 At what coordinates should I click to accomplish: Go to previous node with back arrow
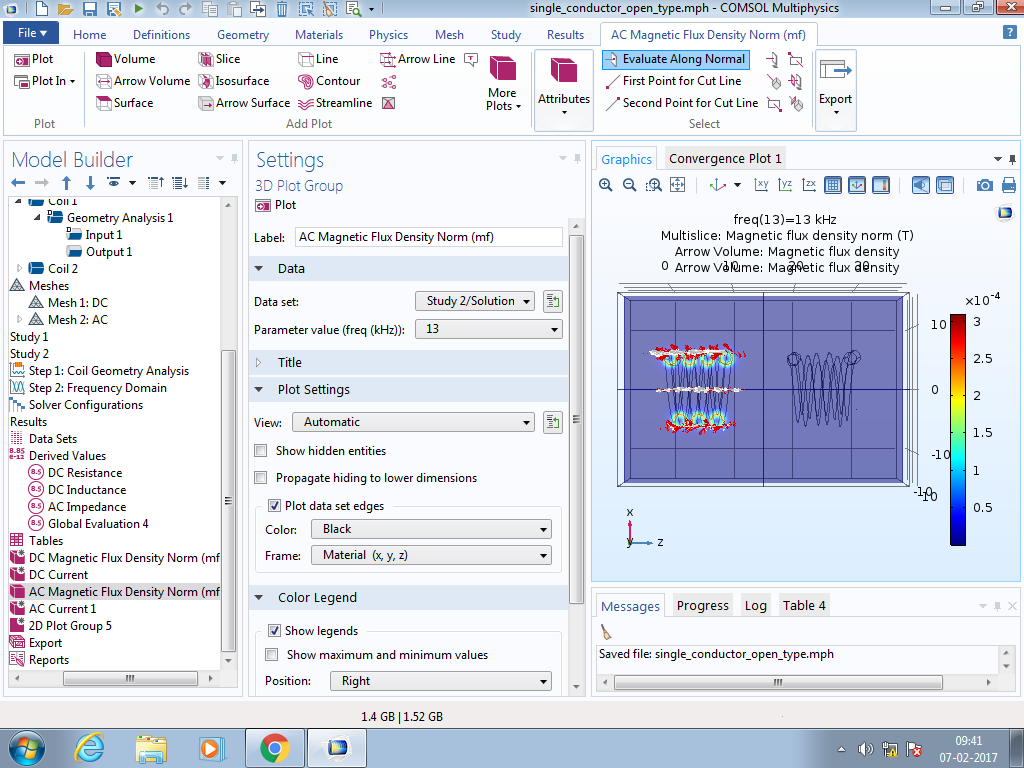coord(18,183)
